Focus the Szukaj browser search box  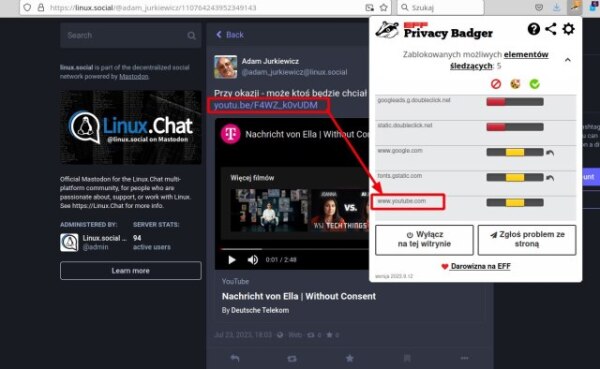(441, 8)
